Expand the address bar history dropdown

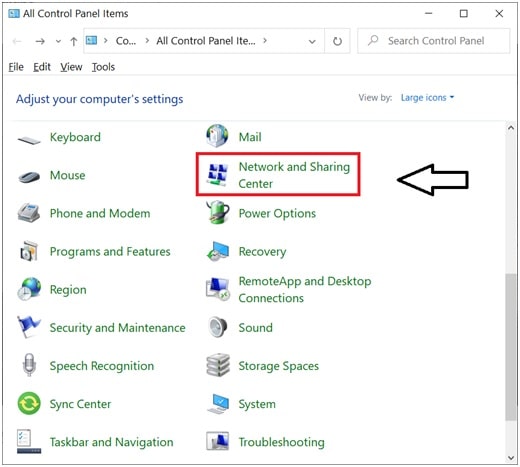(x=312, y=42)
